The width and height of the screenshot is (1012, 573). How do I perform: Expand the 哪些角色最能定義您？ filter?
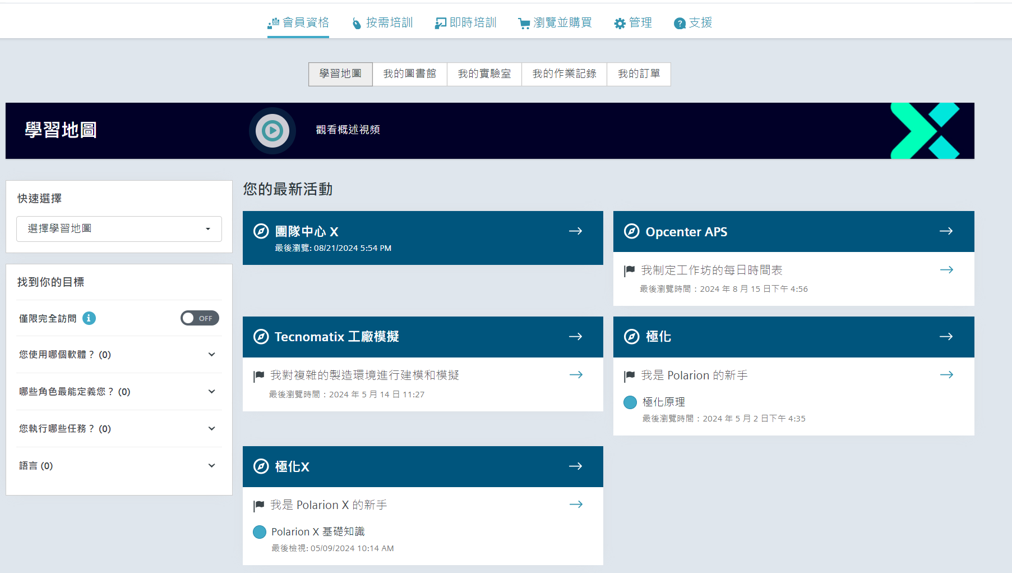click(119, 392)
